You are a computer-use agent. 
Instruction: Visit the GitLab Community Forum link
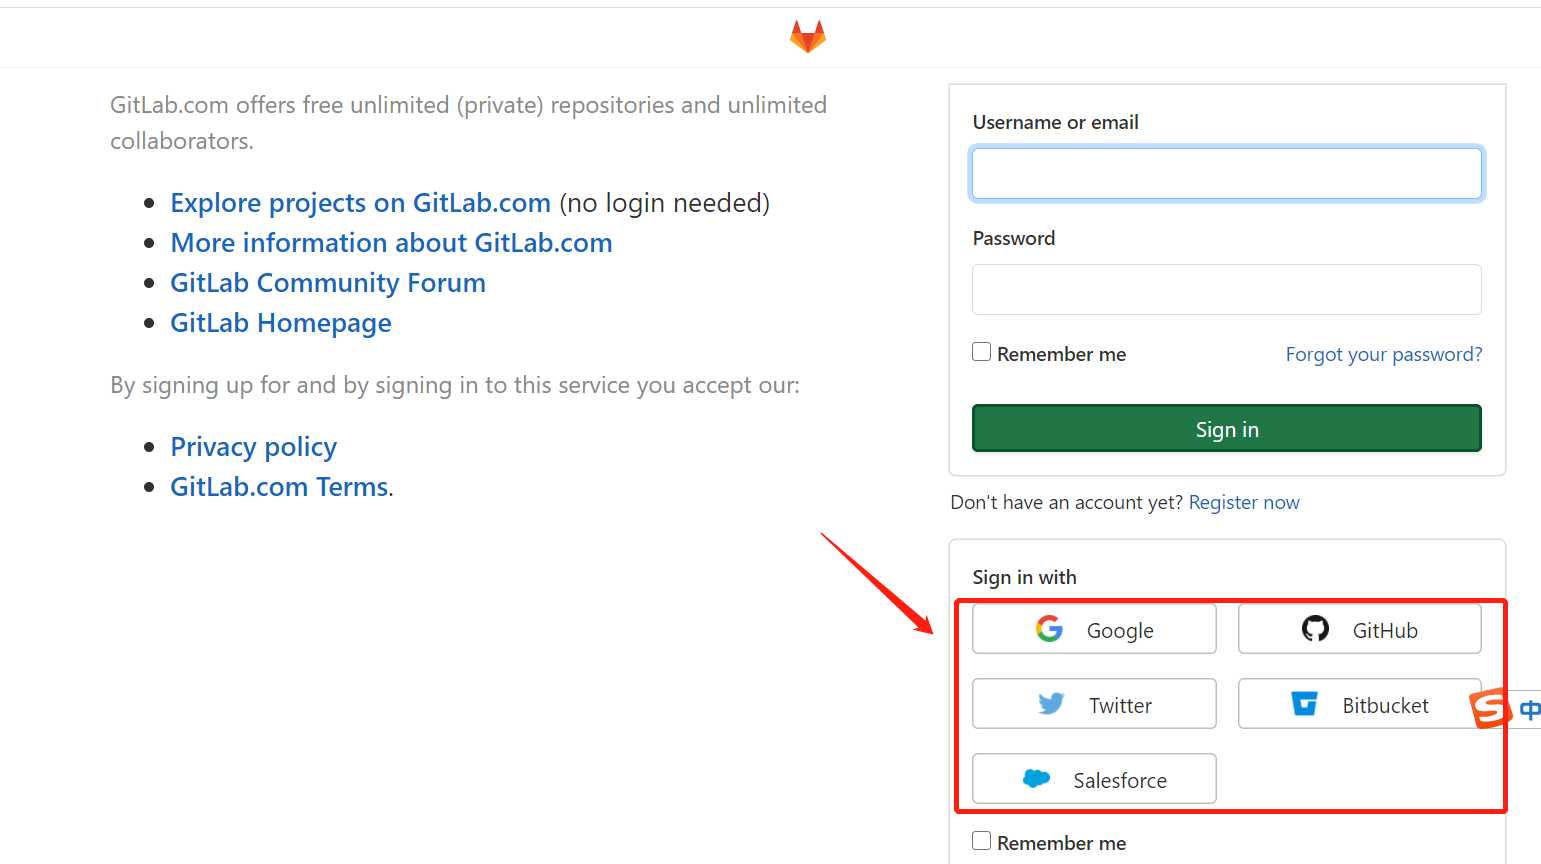328,283
